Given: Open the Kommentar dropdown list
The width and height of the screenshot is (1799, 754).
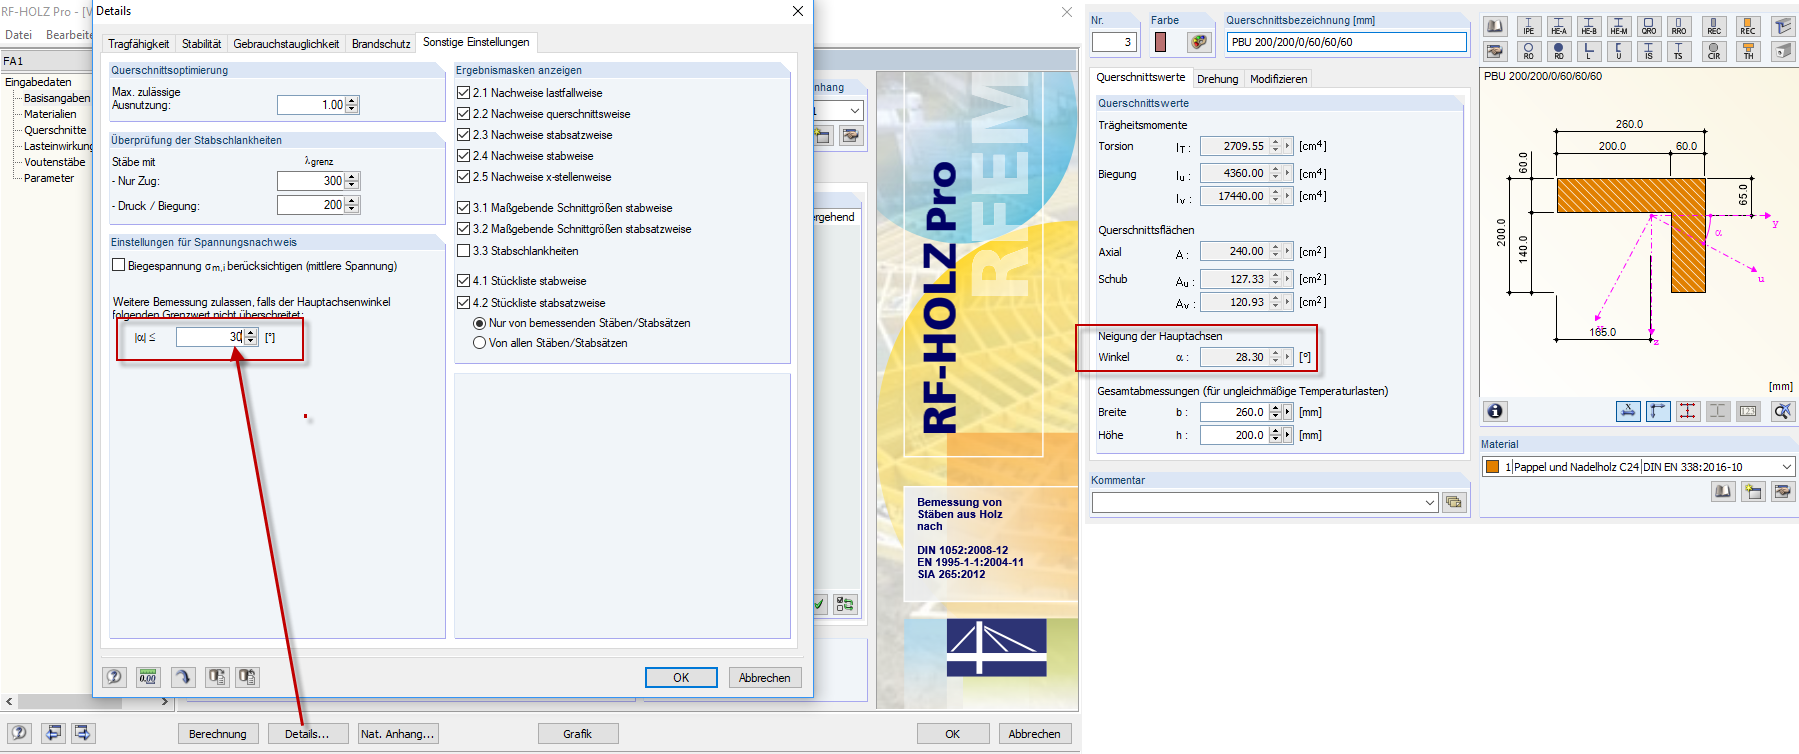Looking at the screenshot, I should (1430, 502).
